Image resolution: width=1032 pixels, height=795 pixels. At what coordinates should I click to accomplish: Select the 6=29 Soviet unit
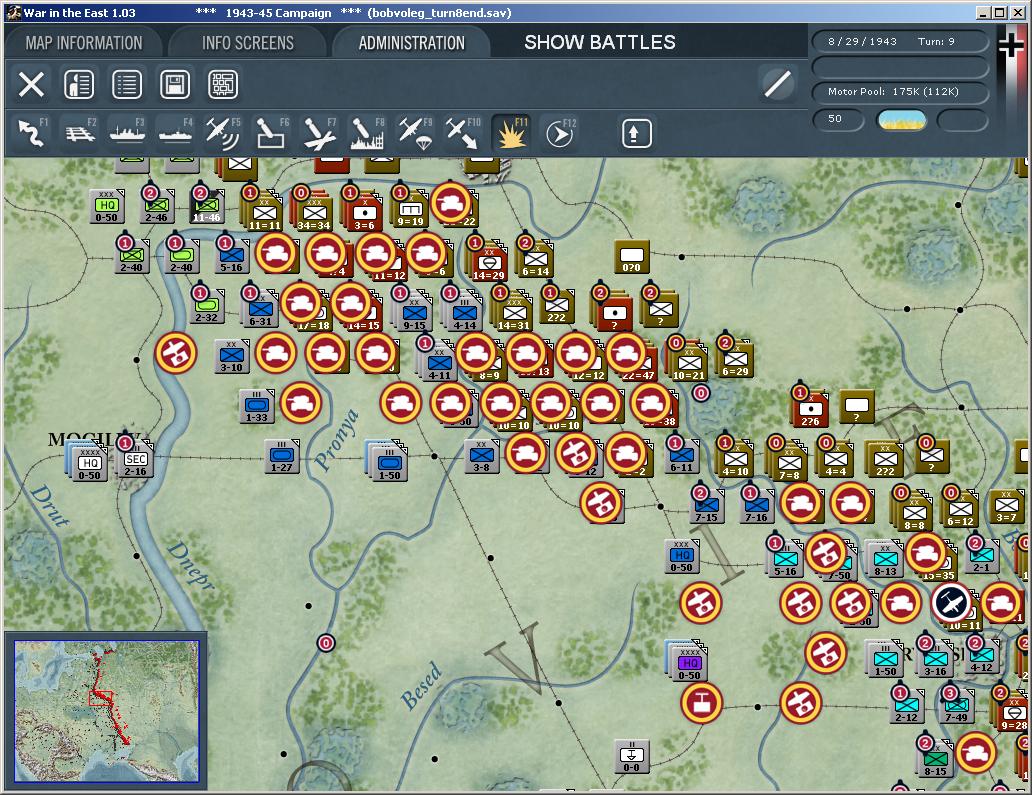pyautogui.click(x=735, y=359)
